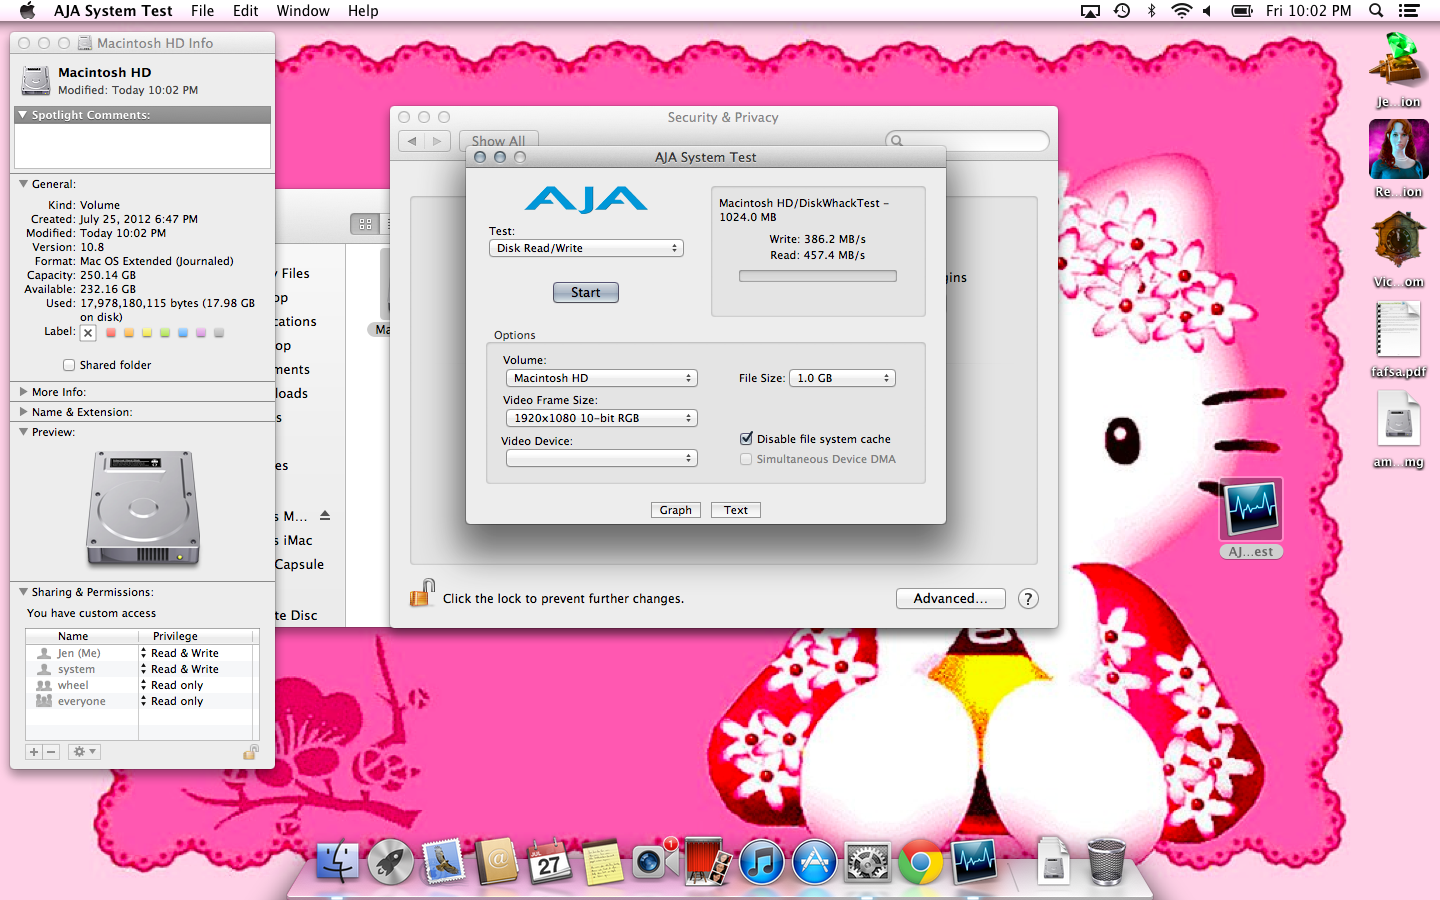Image resolution: width=1440 pixels, height=900 pixels.
Task: Open the Trash in the Dock
Action: tap(1106, 861)
